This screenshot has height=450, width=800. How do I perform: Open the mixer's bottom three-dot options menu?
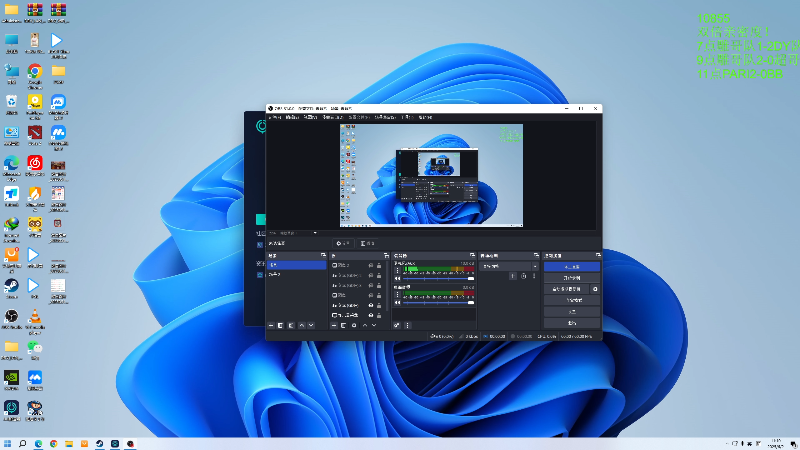click(x=407, y=326)
